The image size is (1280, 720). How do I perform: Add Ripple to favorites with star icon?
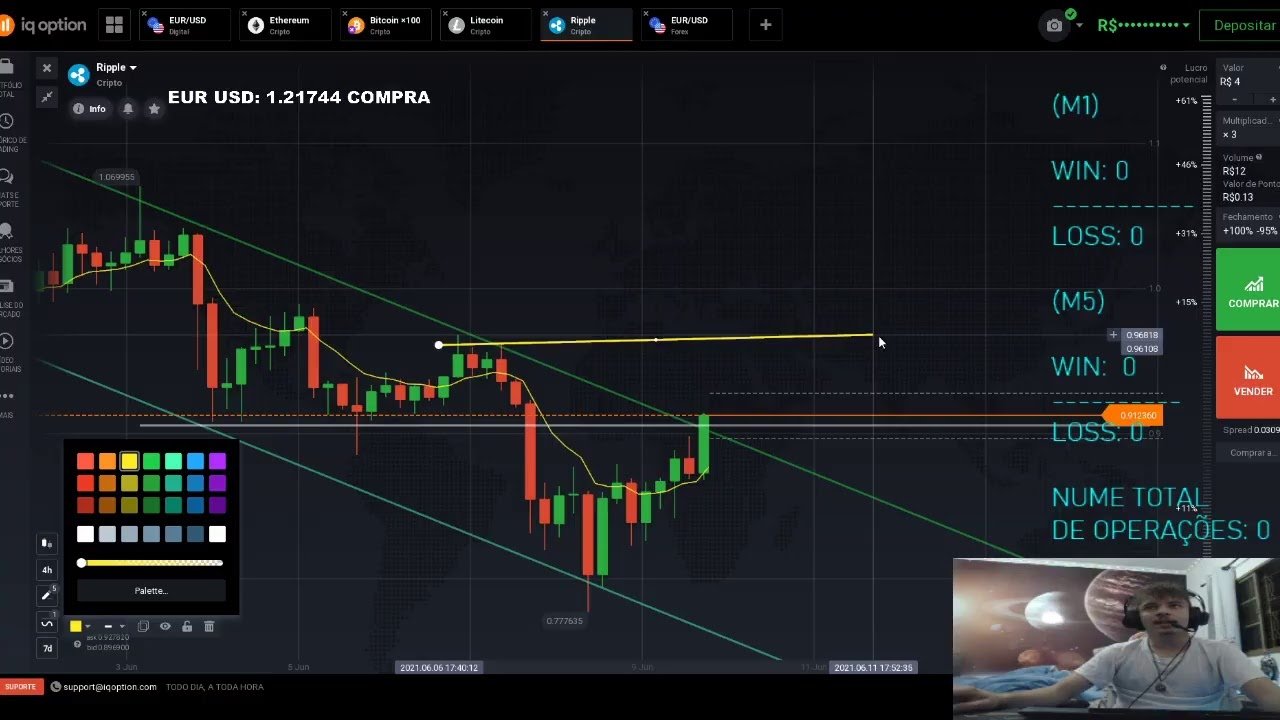154,108
